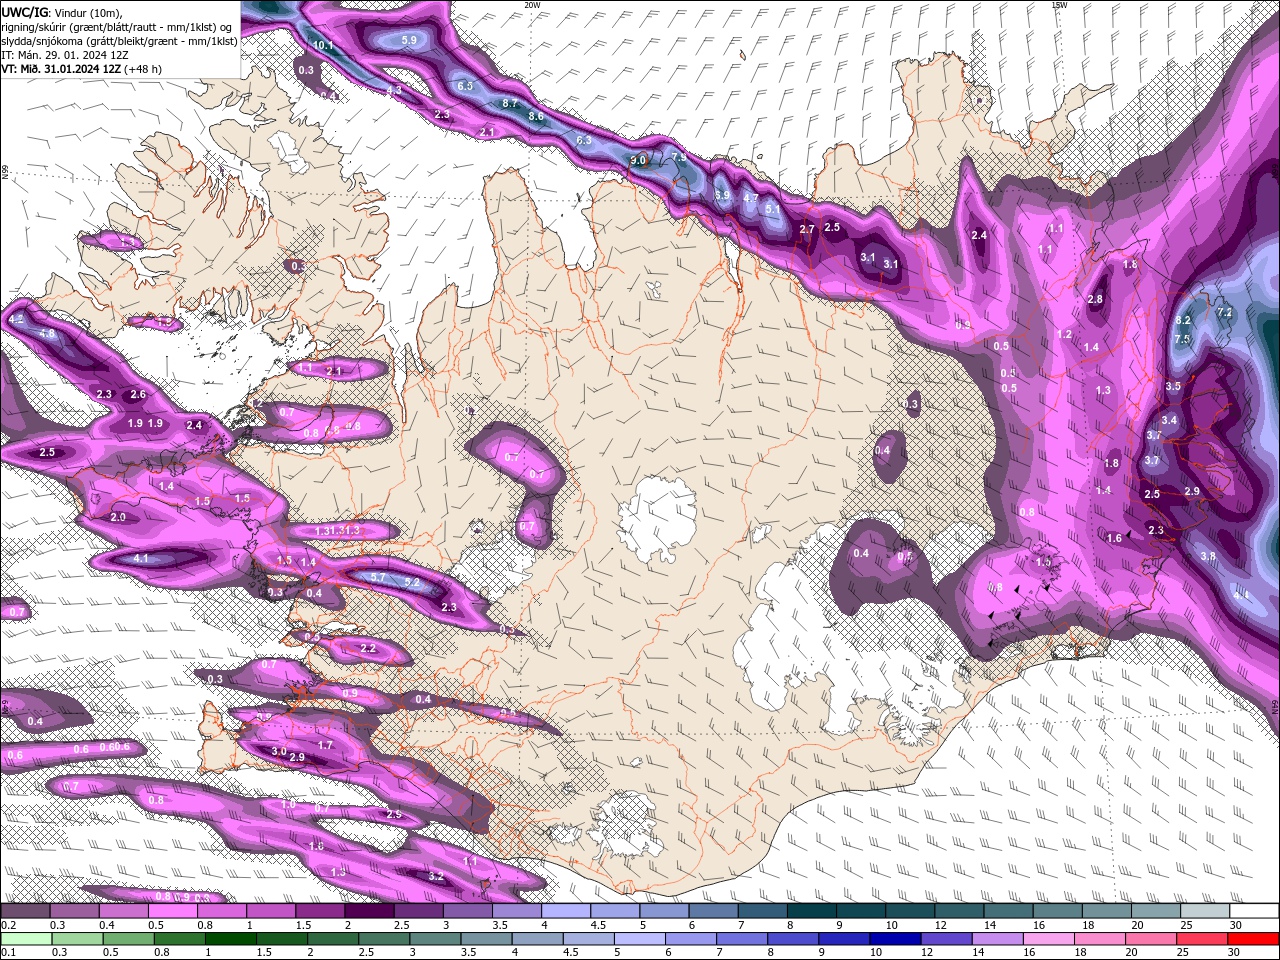This screenshot has width=1280, height=960.
Task: Click the slydda/snjókoma legend description line
Action: click(120, 41)
